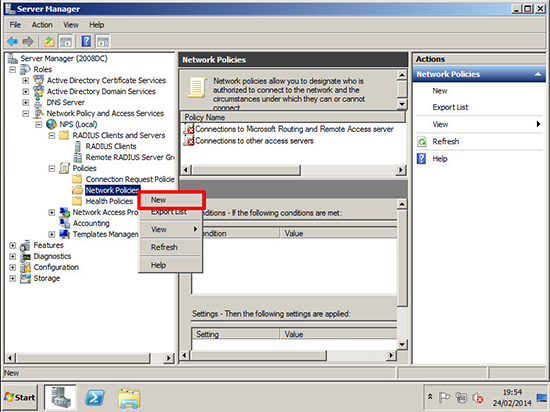Click the volume tray icon
The height and width of the screenshot is (412, 550).
click(477, 398)
